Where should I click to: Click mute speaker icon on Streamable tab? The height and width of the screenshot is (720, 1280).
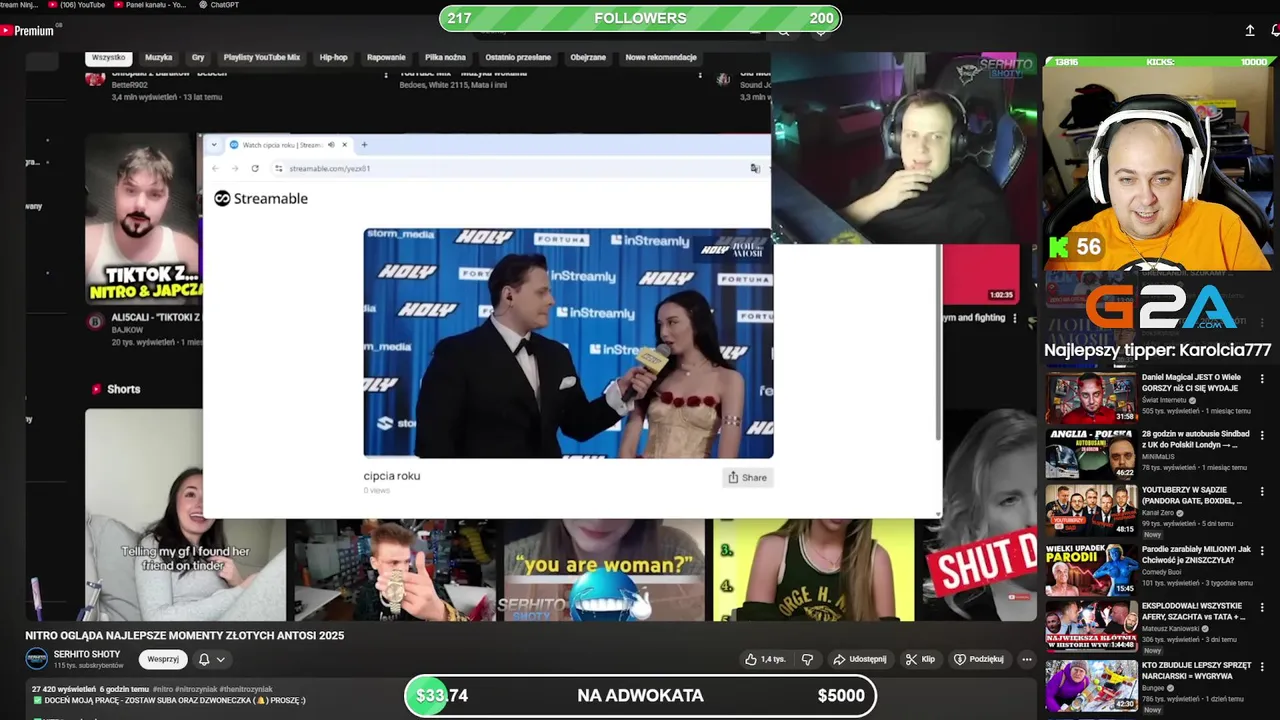pyautogui.click(x=331, y=145)
